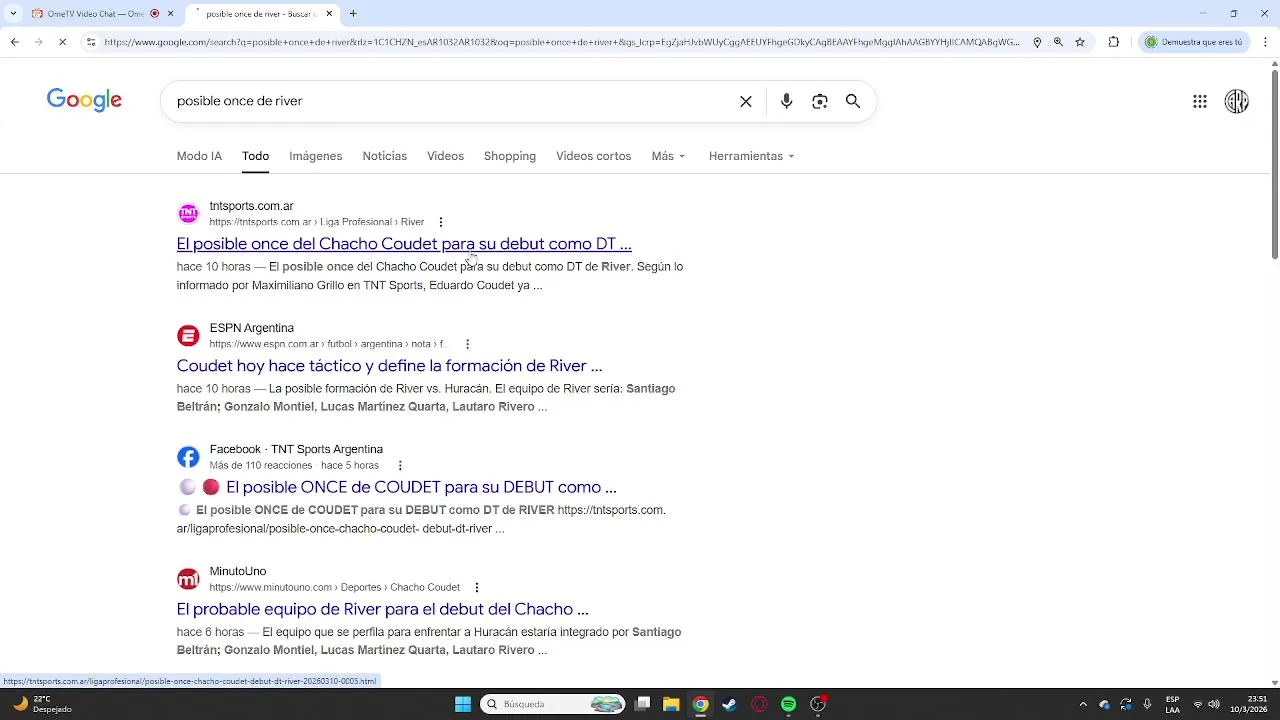Viewport: 1280px width, 720px height.
Task: Show hidden system tray icons chevron
Action: point(1082,704)
